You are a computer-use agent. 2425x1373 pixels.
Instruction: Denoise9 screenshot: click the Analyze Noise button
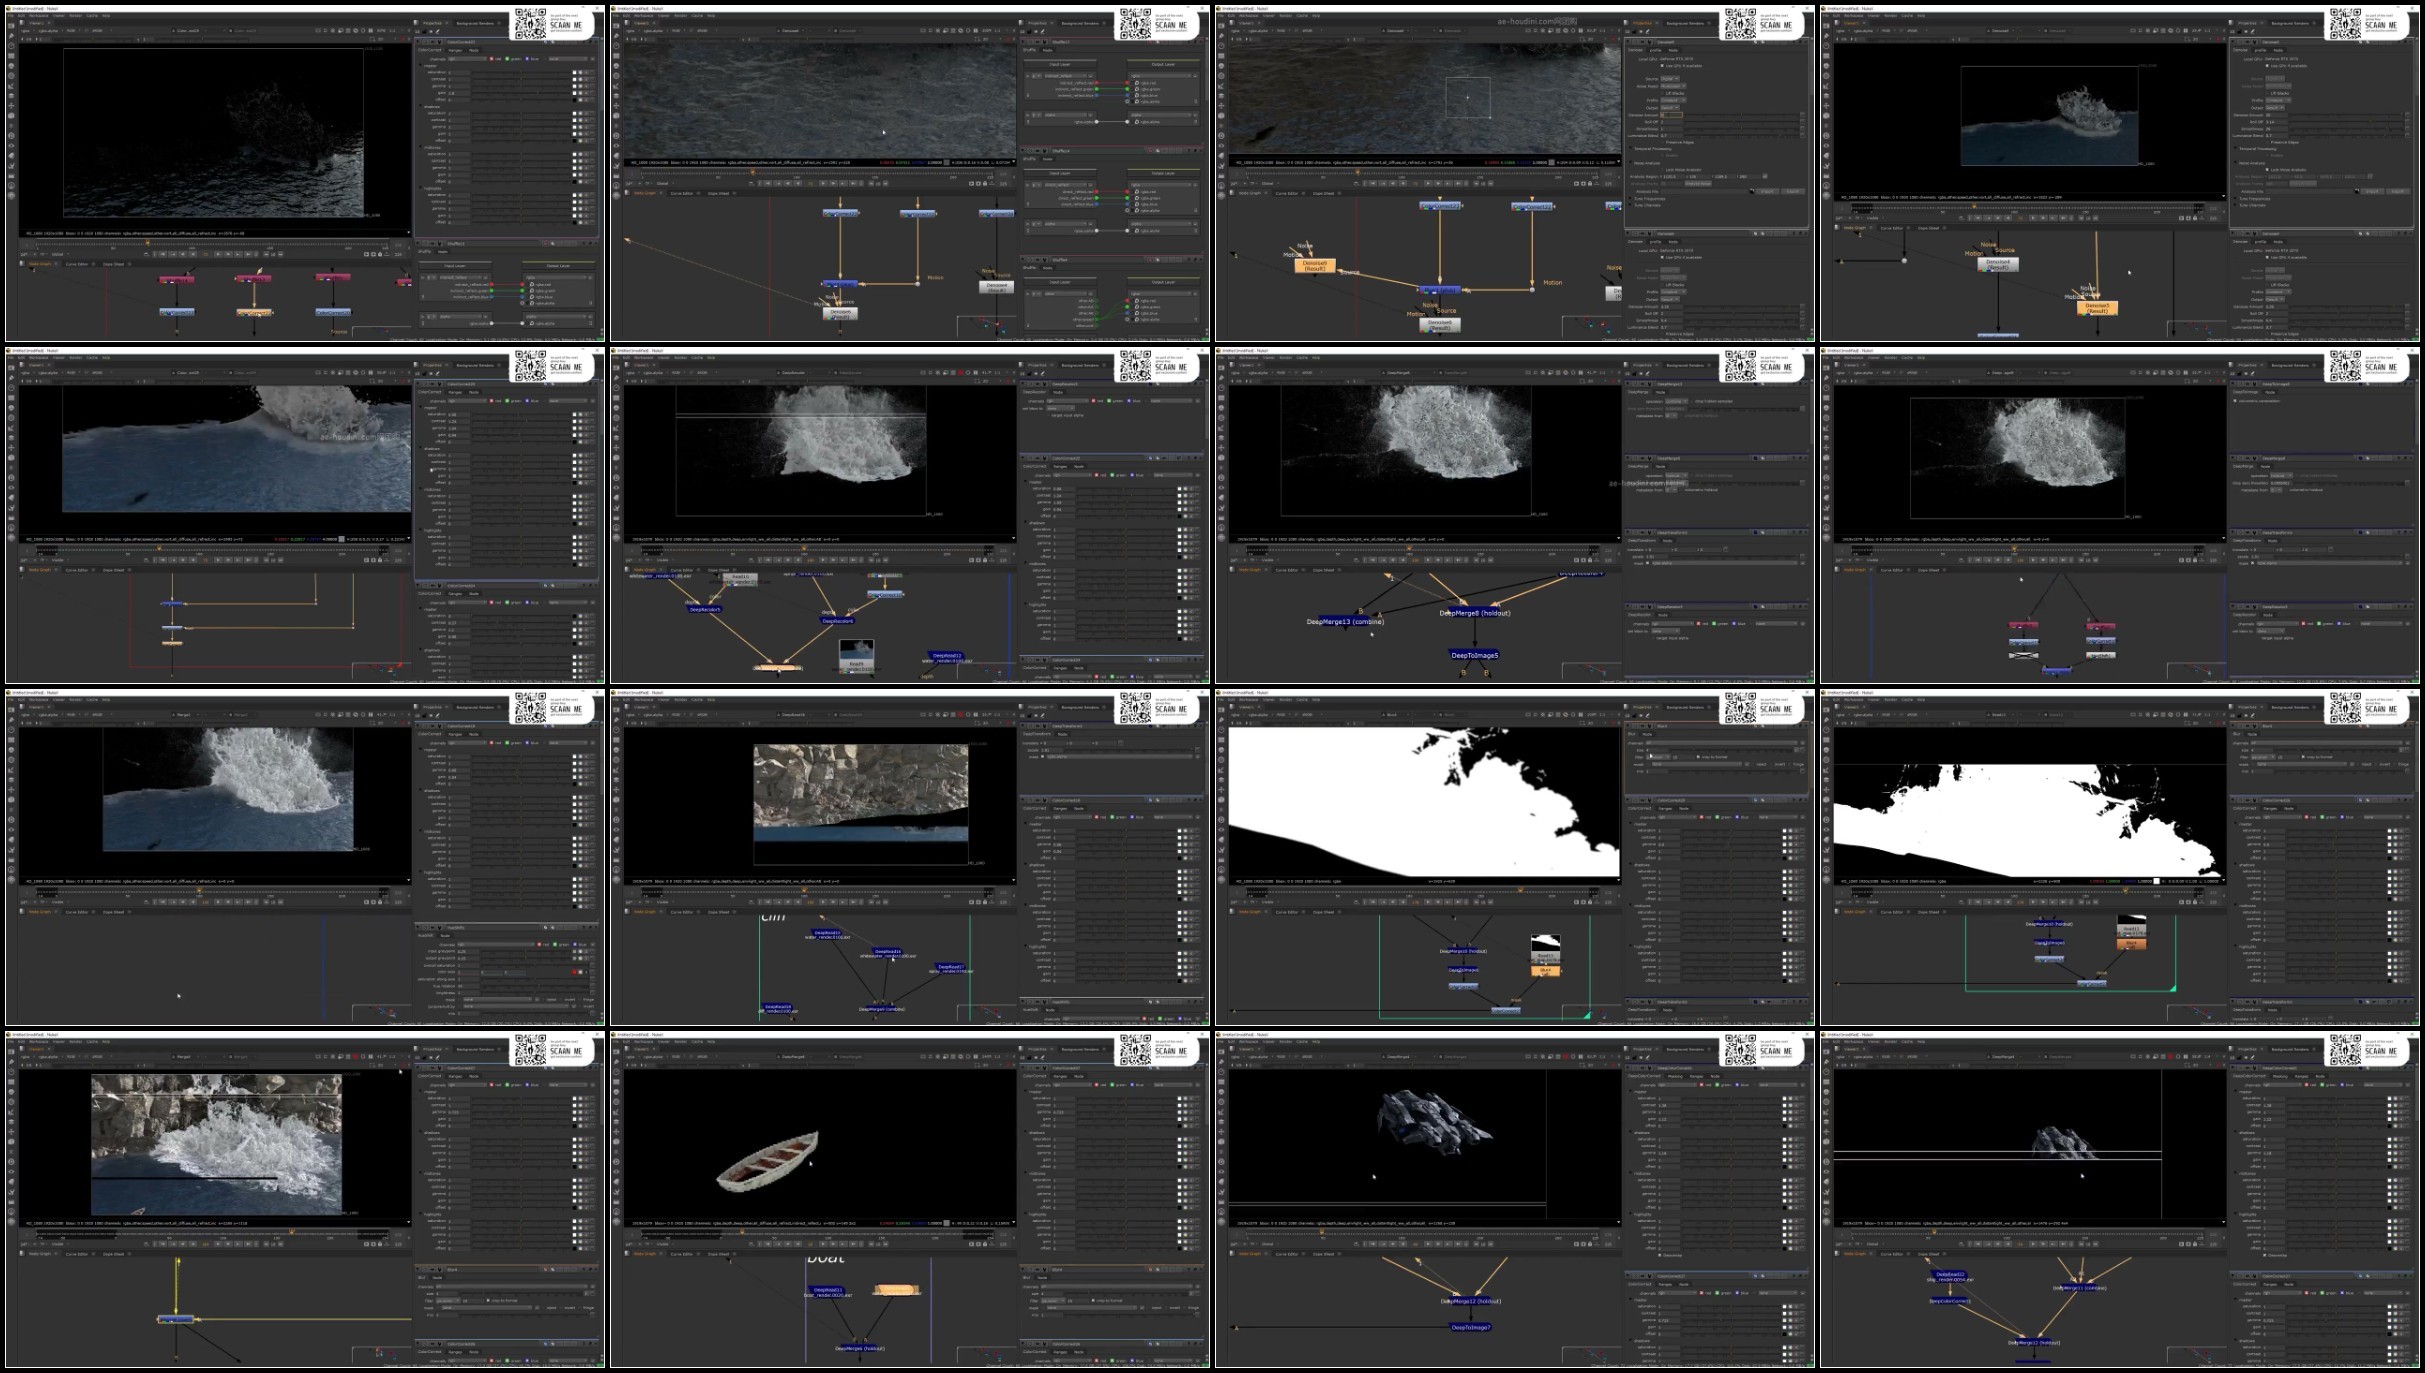(x=1698, y=183)
